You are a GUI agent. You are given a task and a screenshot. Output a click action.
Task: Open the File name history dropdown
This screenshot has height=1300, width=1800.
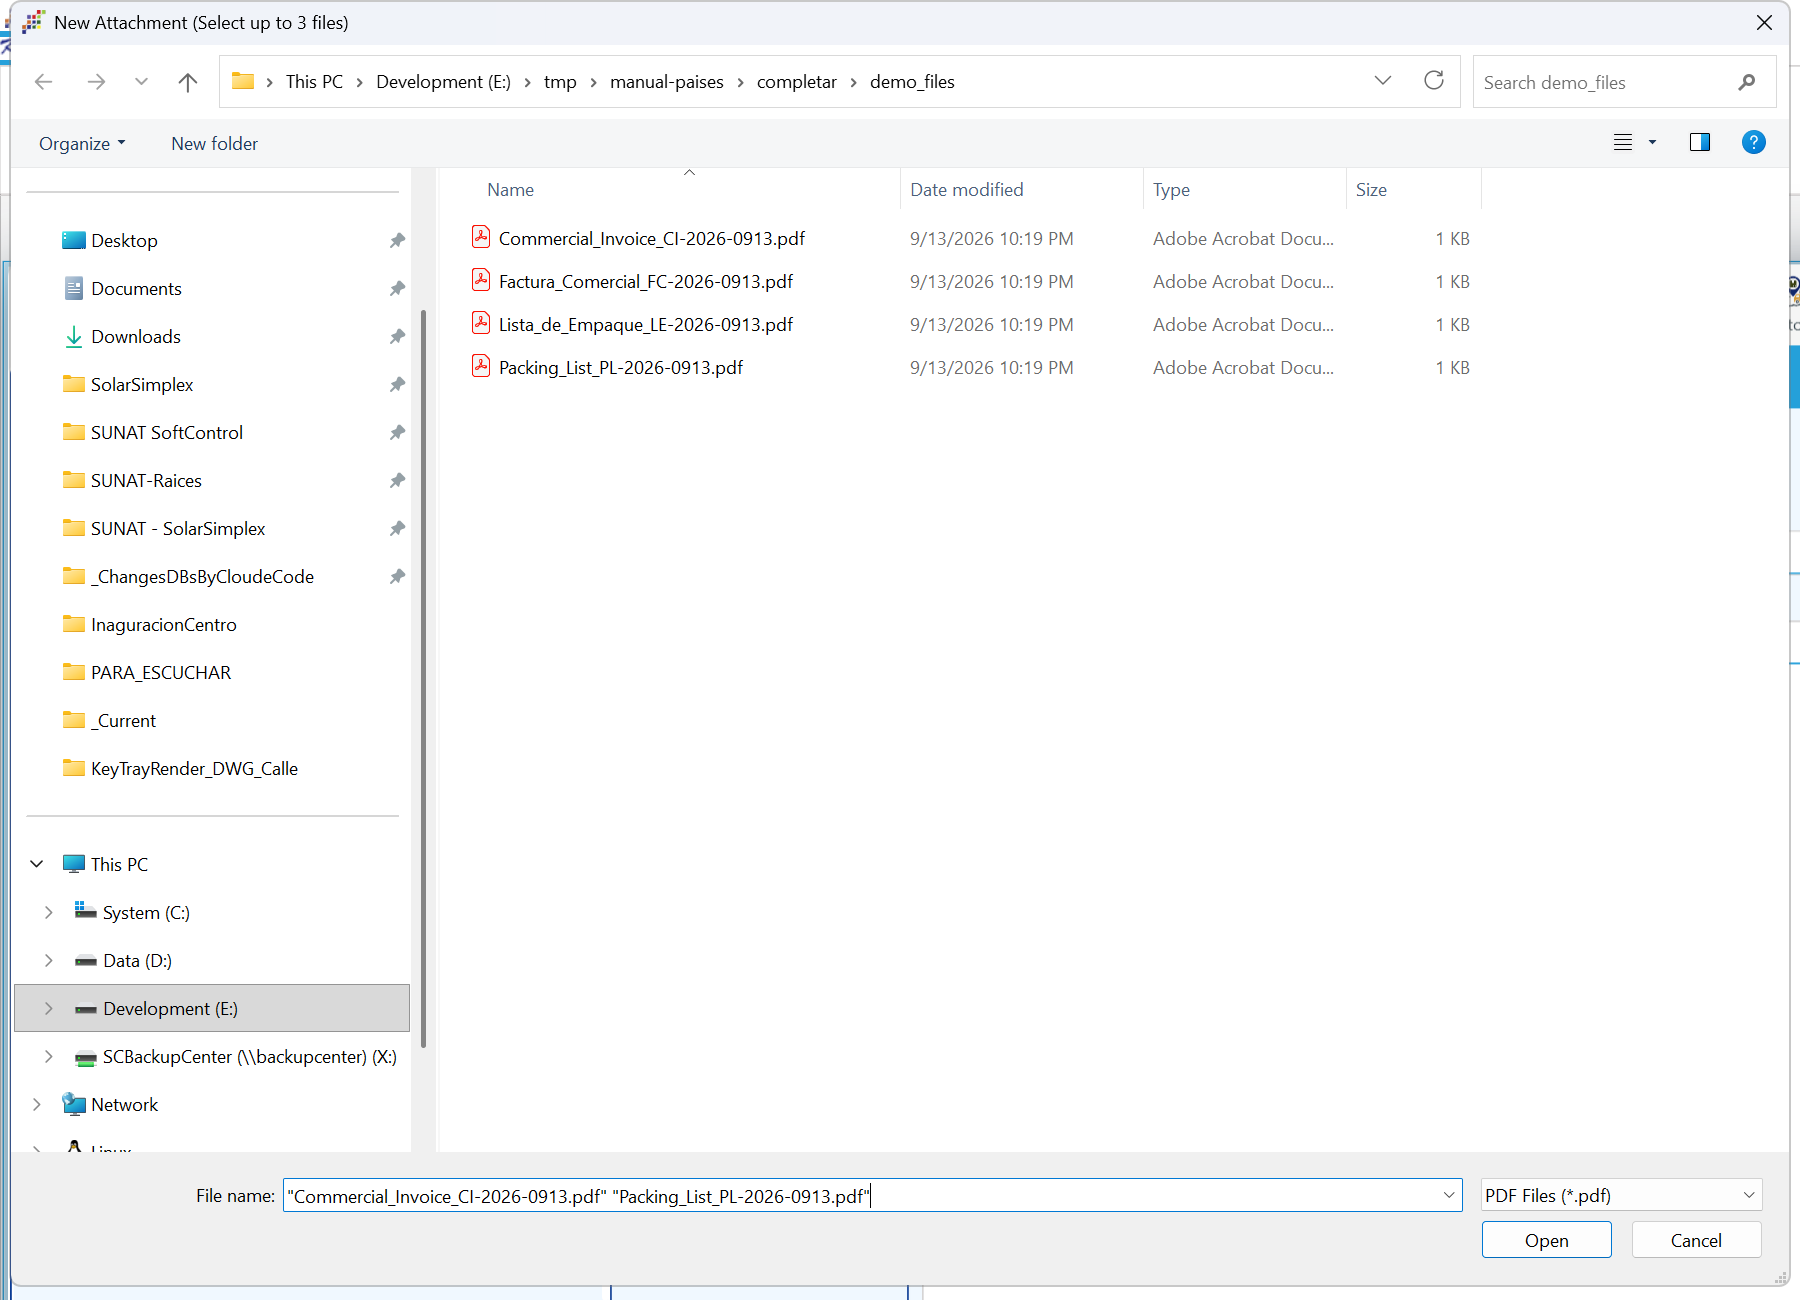pos(1448,1195)
